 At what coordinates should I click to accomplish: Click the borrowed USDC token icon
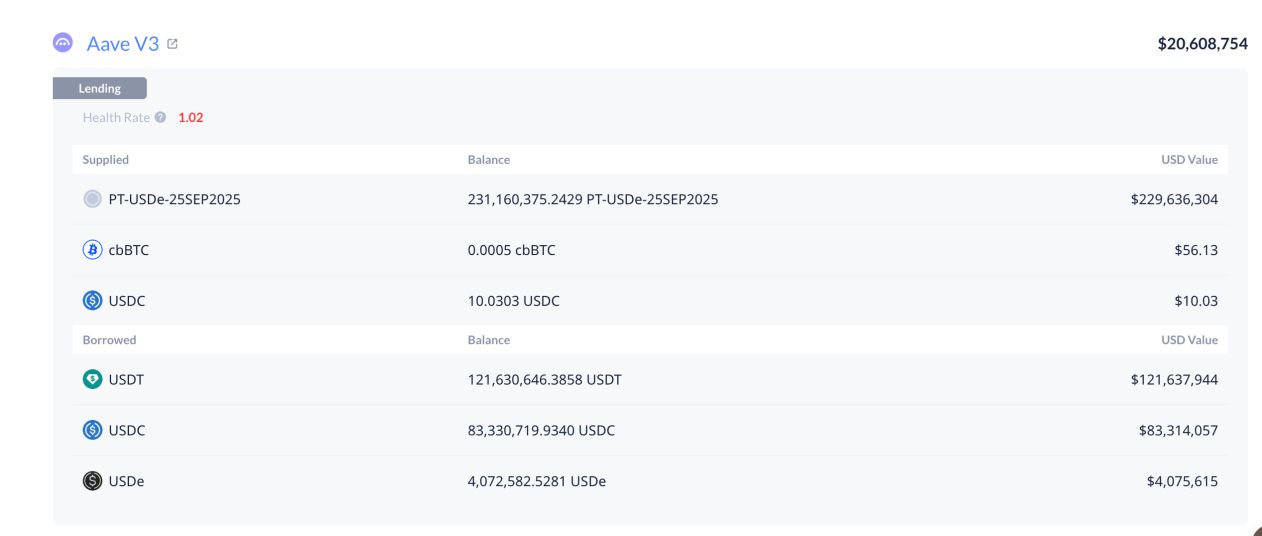[92, 431]
